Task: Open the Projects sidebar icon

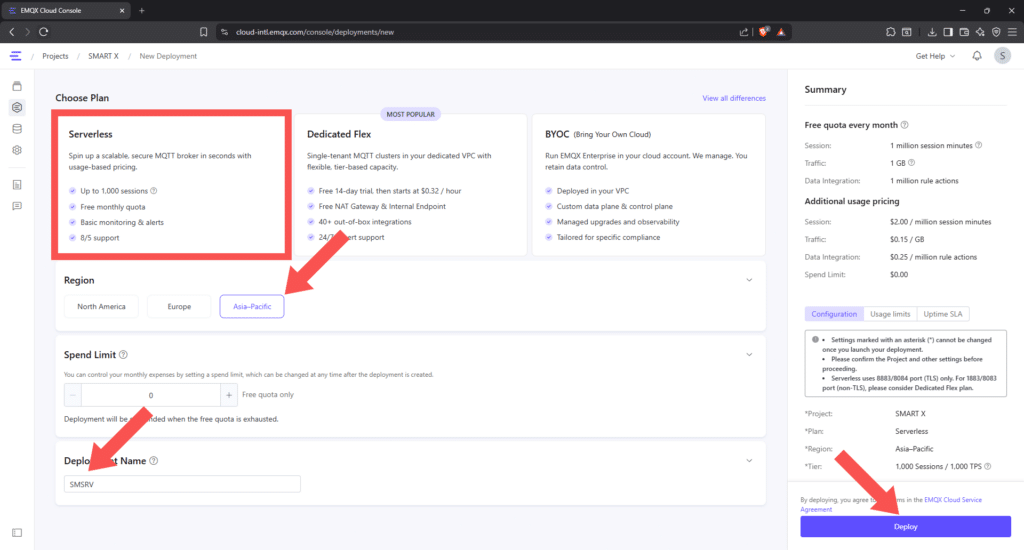Action: [x=17, y=86]
